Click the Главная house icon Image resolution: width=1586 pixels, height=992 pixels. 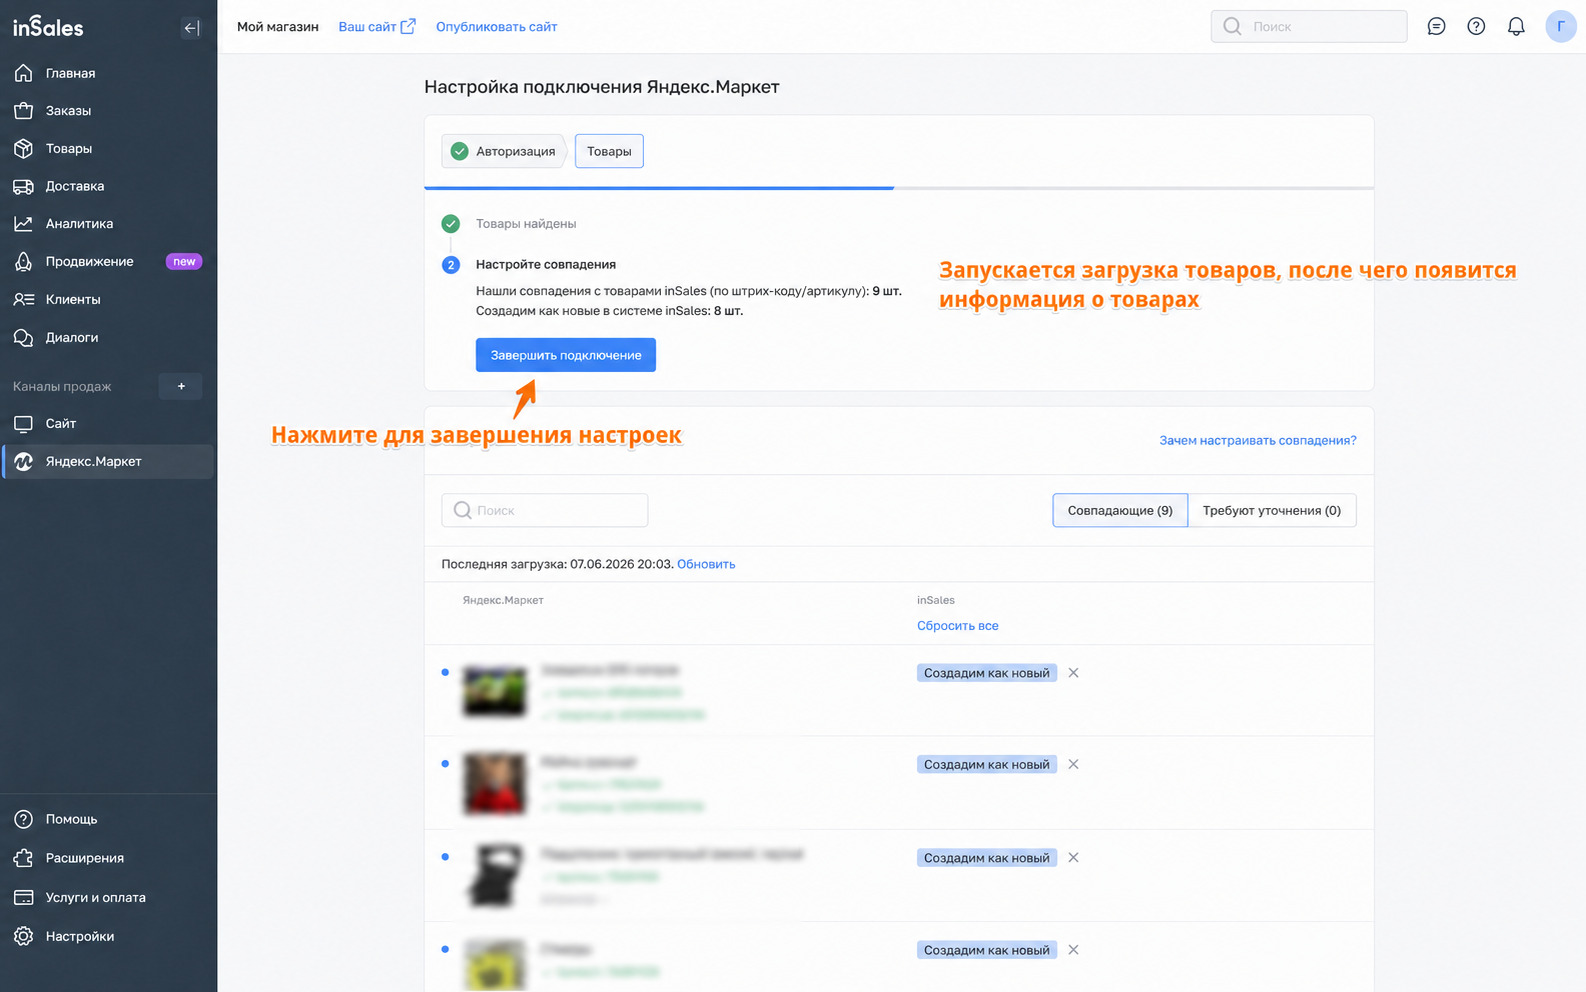click(x=23, y=73)
